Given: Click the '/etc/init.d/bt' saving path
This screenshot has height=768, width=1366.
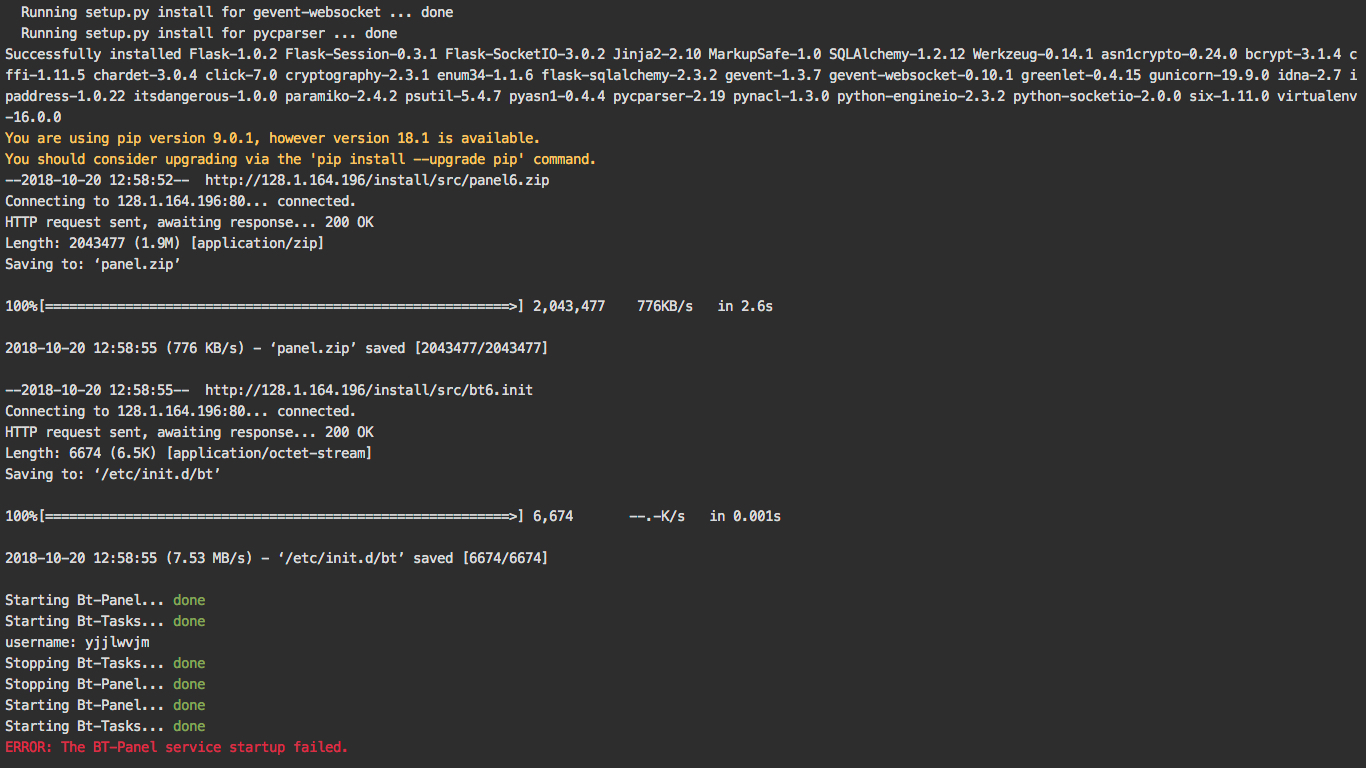Looking at the screenshot, I should 157,474.
